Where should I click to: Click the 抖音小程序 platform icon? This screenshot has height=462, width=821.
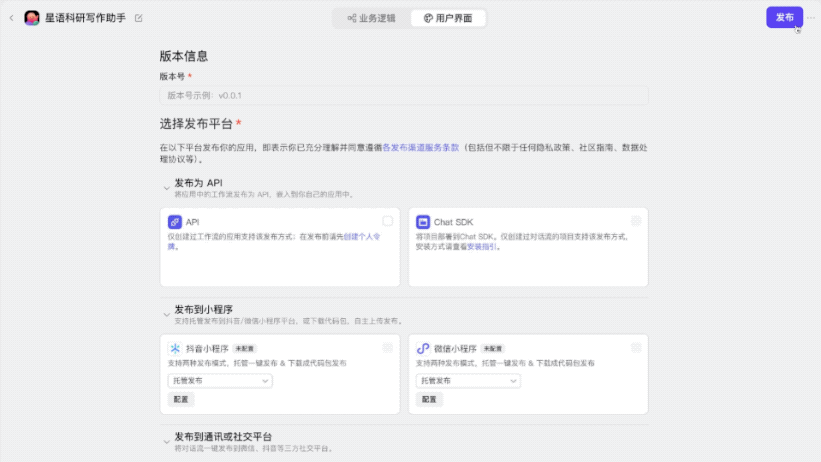[x=175, y=348]
